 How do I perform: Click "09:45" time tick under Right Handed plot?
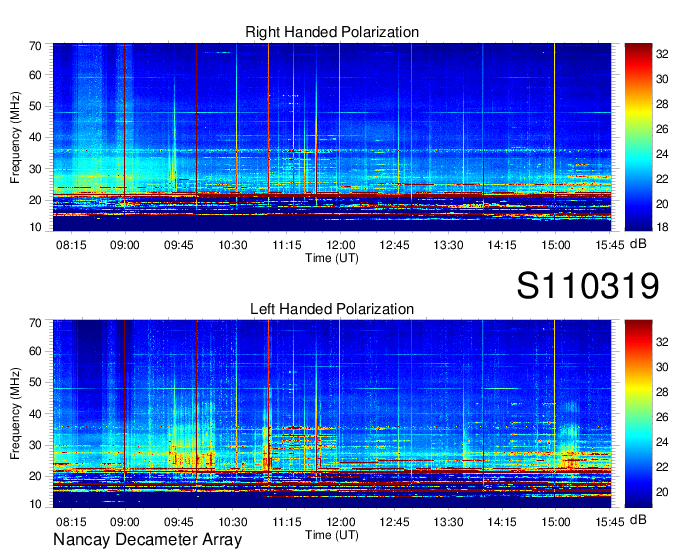(x=179, y=245)
